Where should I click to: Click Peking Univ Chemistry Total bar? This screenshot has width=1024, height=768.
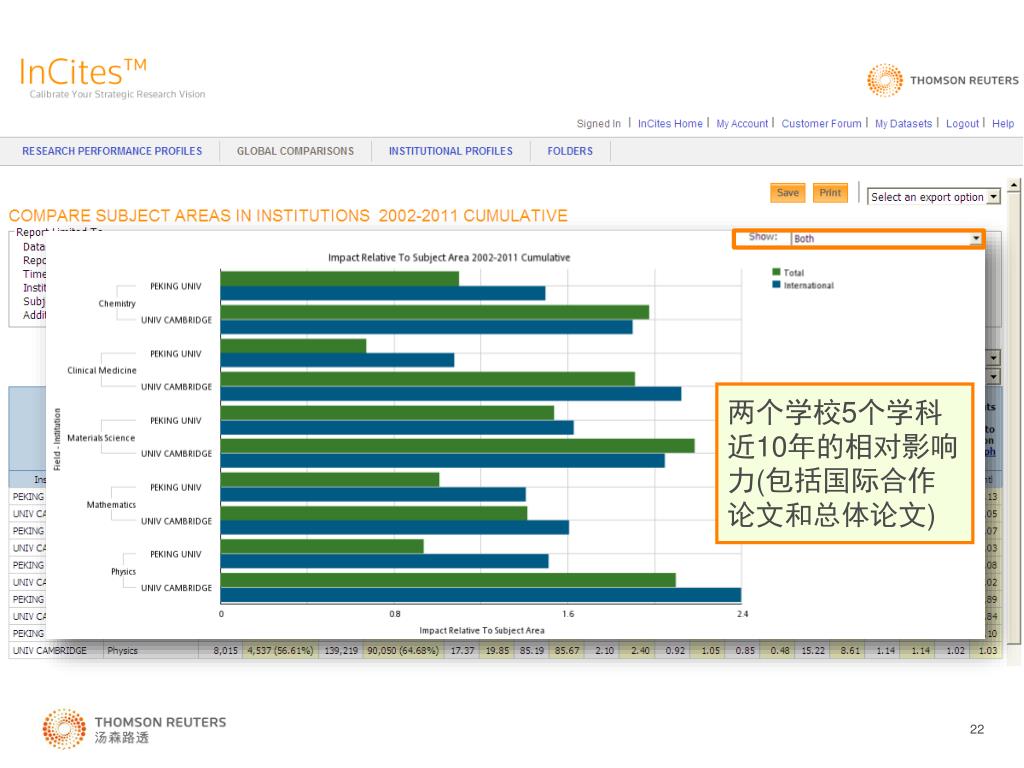pyautogui.click(x=340, y=279)
